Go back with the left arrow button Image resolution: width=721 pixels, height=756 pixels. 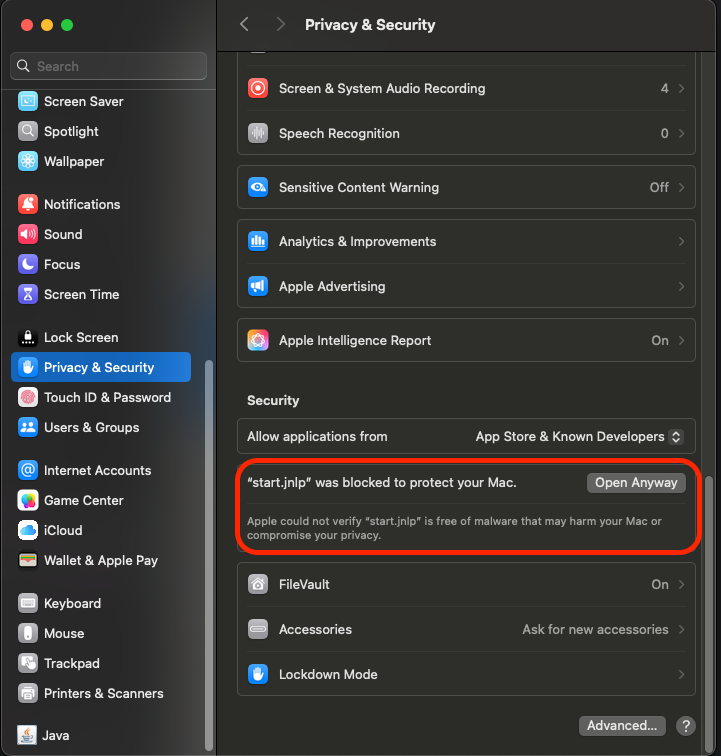[x=244, y=24]
